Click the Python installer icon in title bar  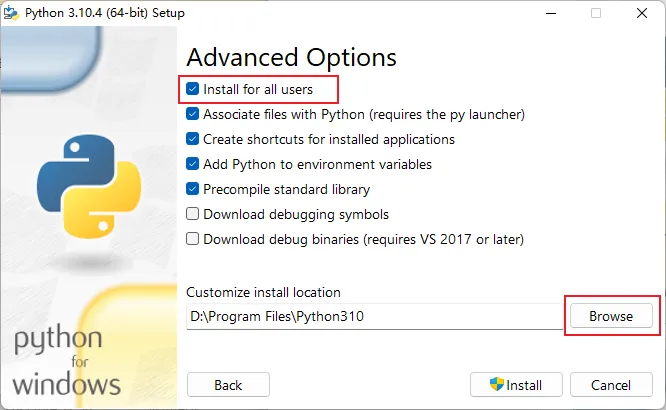[x=11, y=13]
